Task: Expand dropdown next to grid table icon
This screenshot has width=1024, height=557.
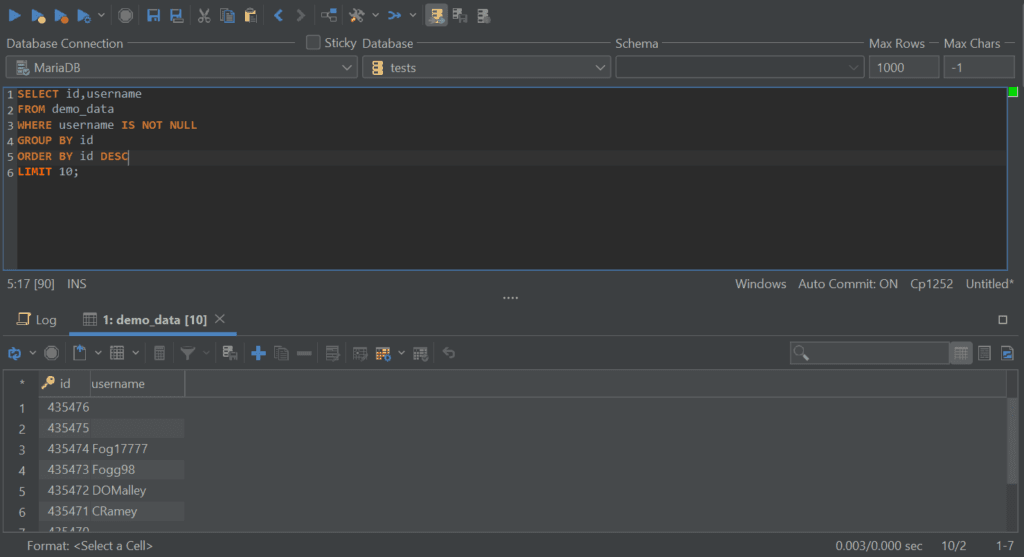Action: 135,353
